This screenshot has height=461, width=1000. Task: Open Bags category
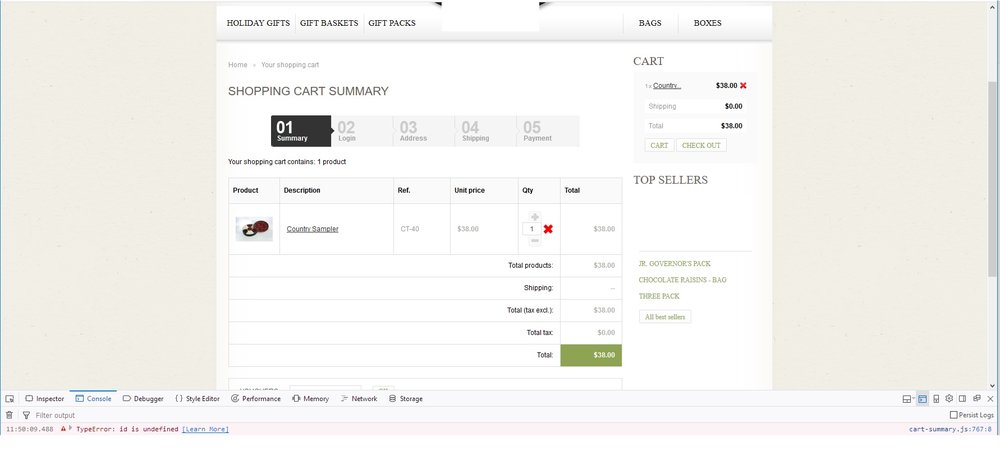pos(650,23)
